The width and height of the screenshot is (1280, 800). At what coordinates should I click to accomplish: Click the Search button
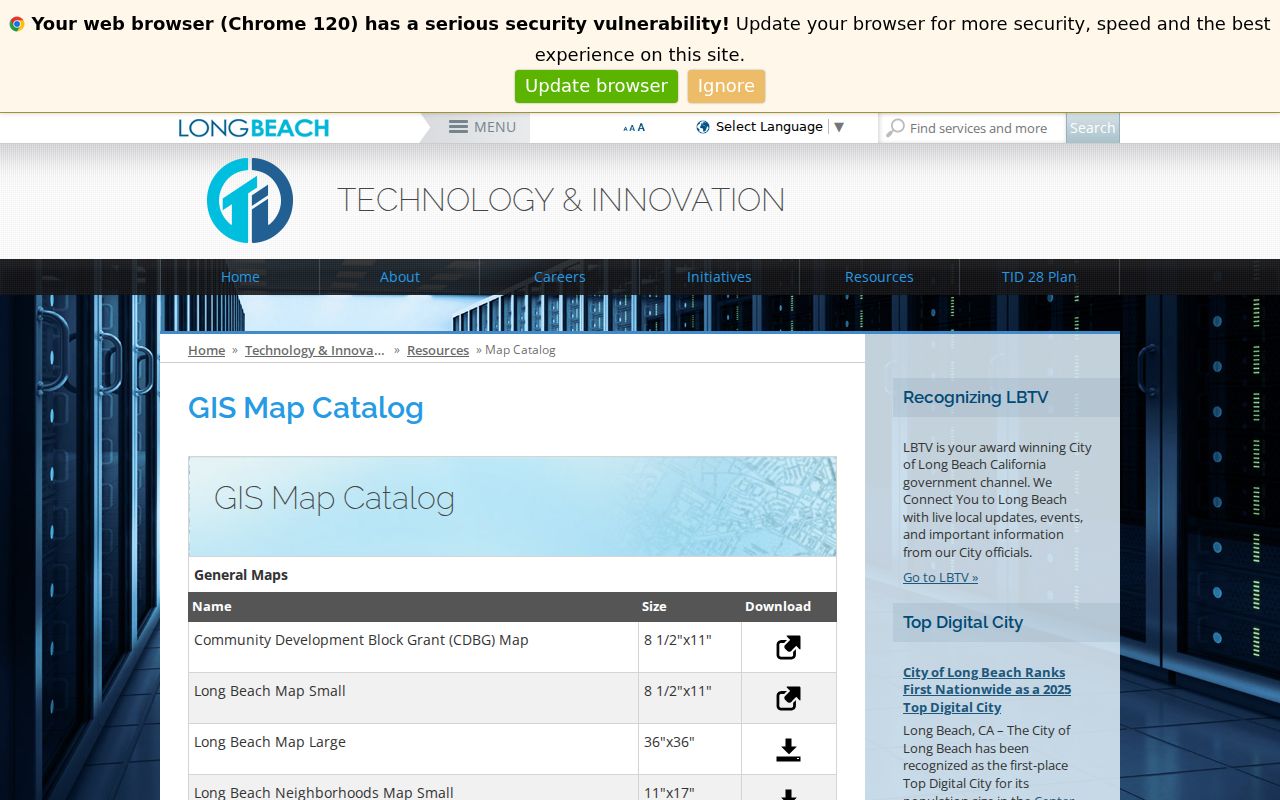click(1092, 128)
